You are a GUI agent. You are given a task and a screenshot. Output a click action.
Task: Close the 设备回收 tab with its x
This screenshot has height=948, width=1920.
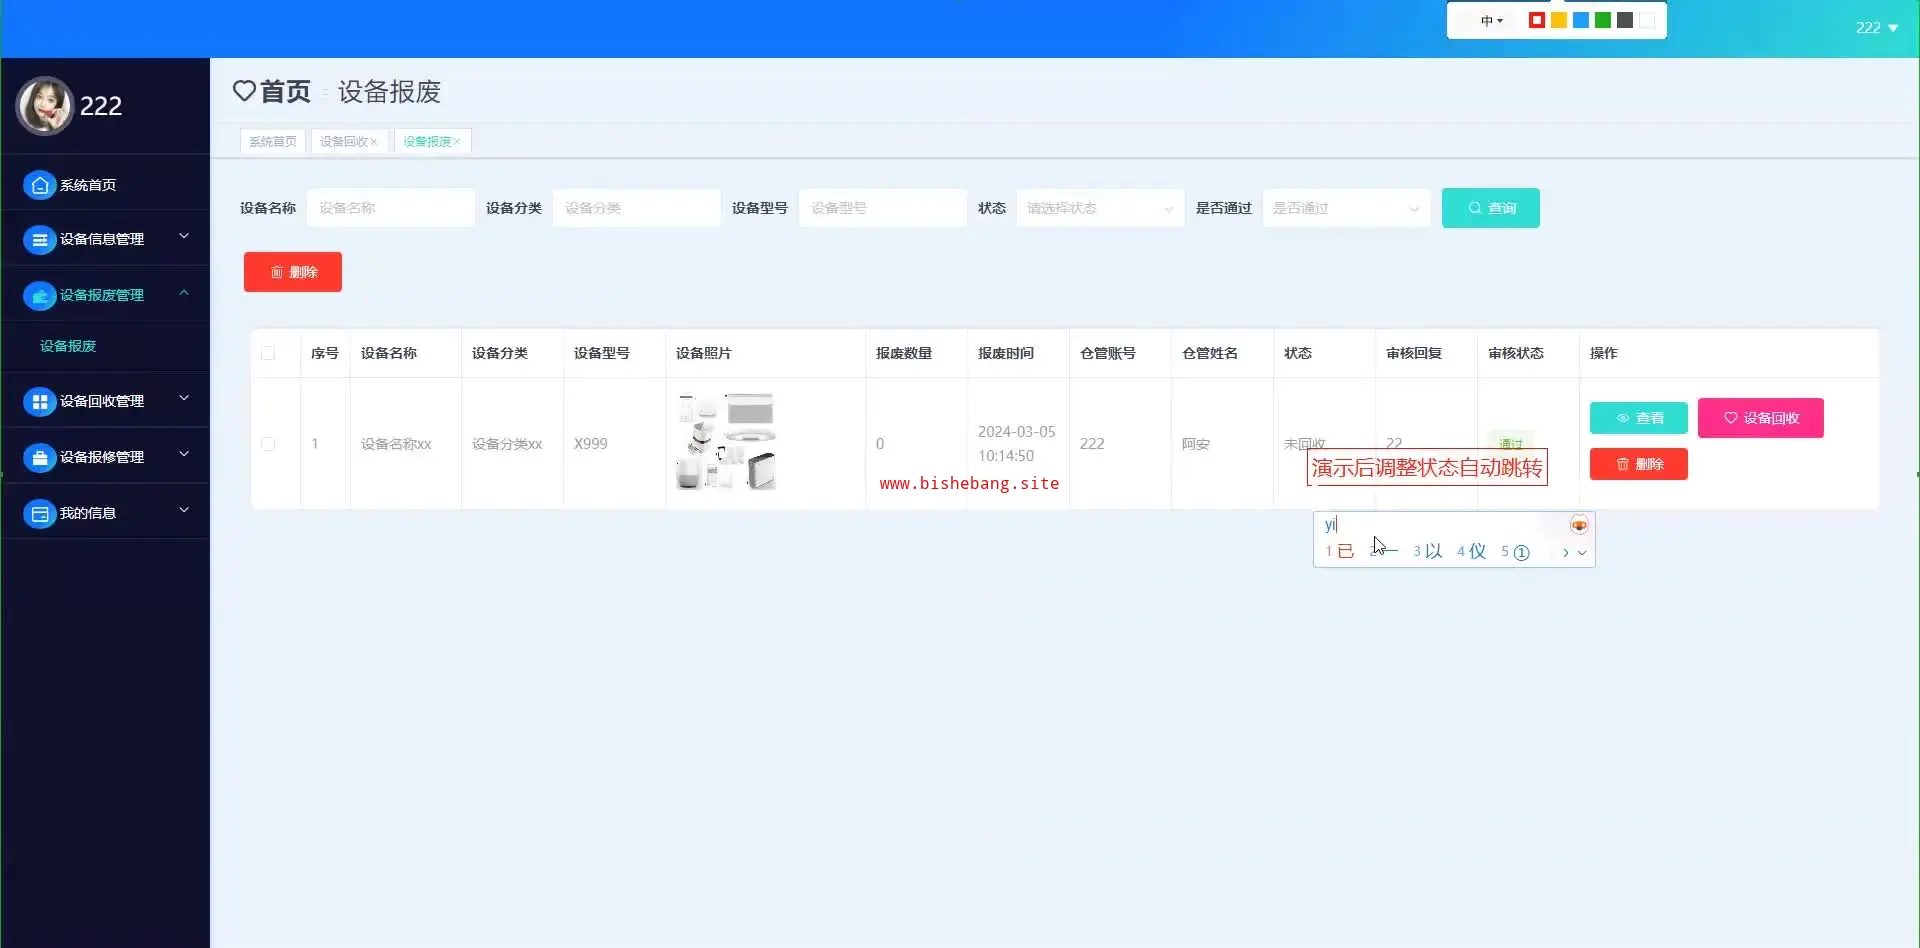click(374, 142)
